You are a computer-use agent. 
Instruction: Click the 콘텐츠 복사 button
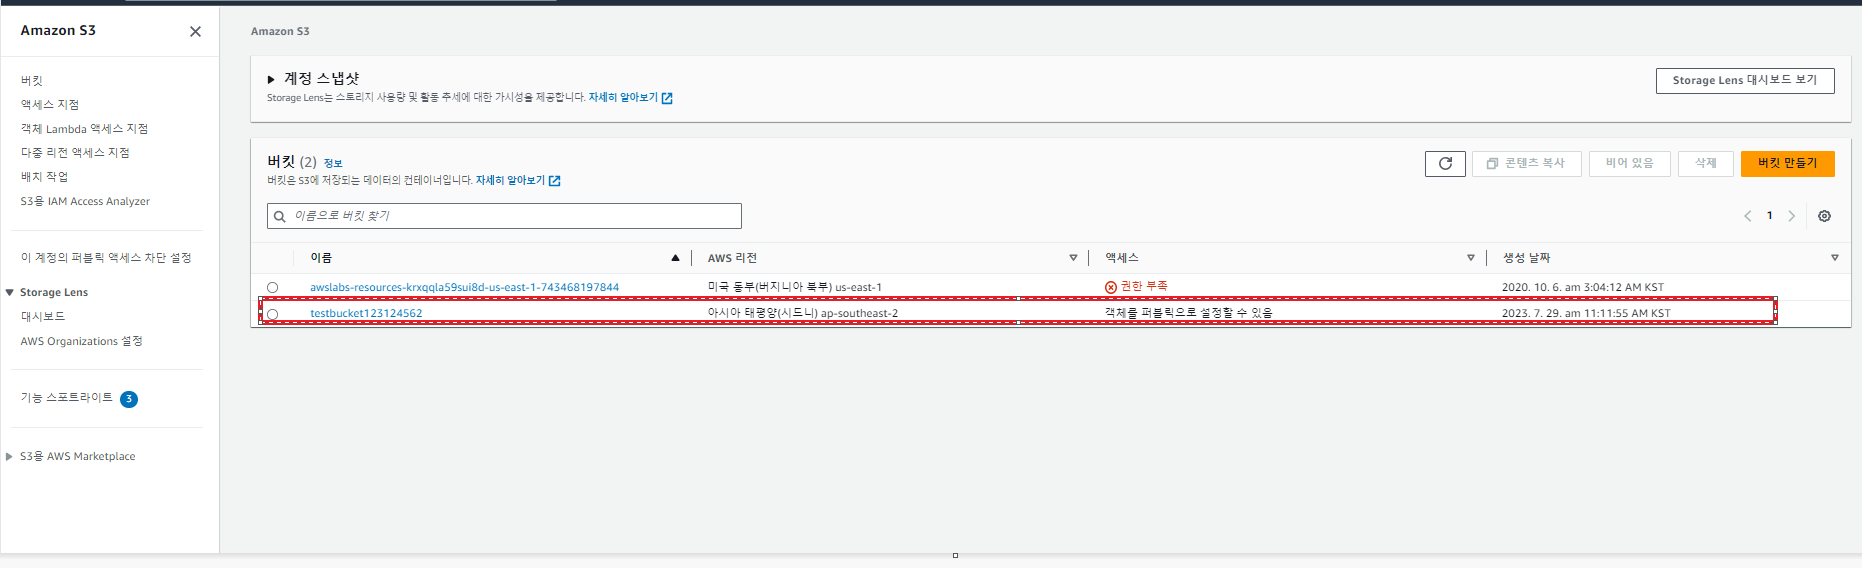[1527, 164]
